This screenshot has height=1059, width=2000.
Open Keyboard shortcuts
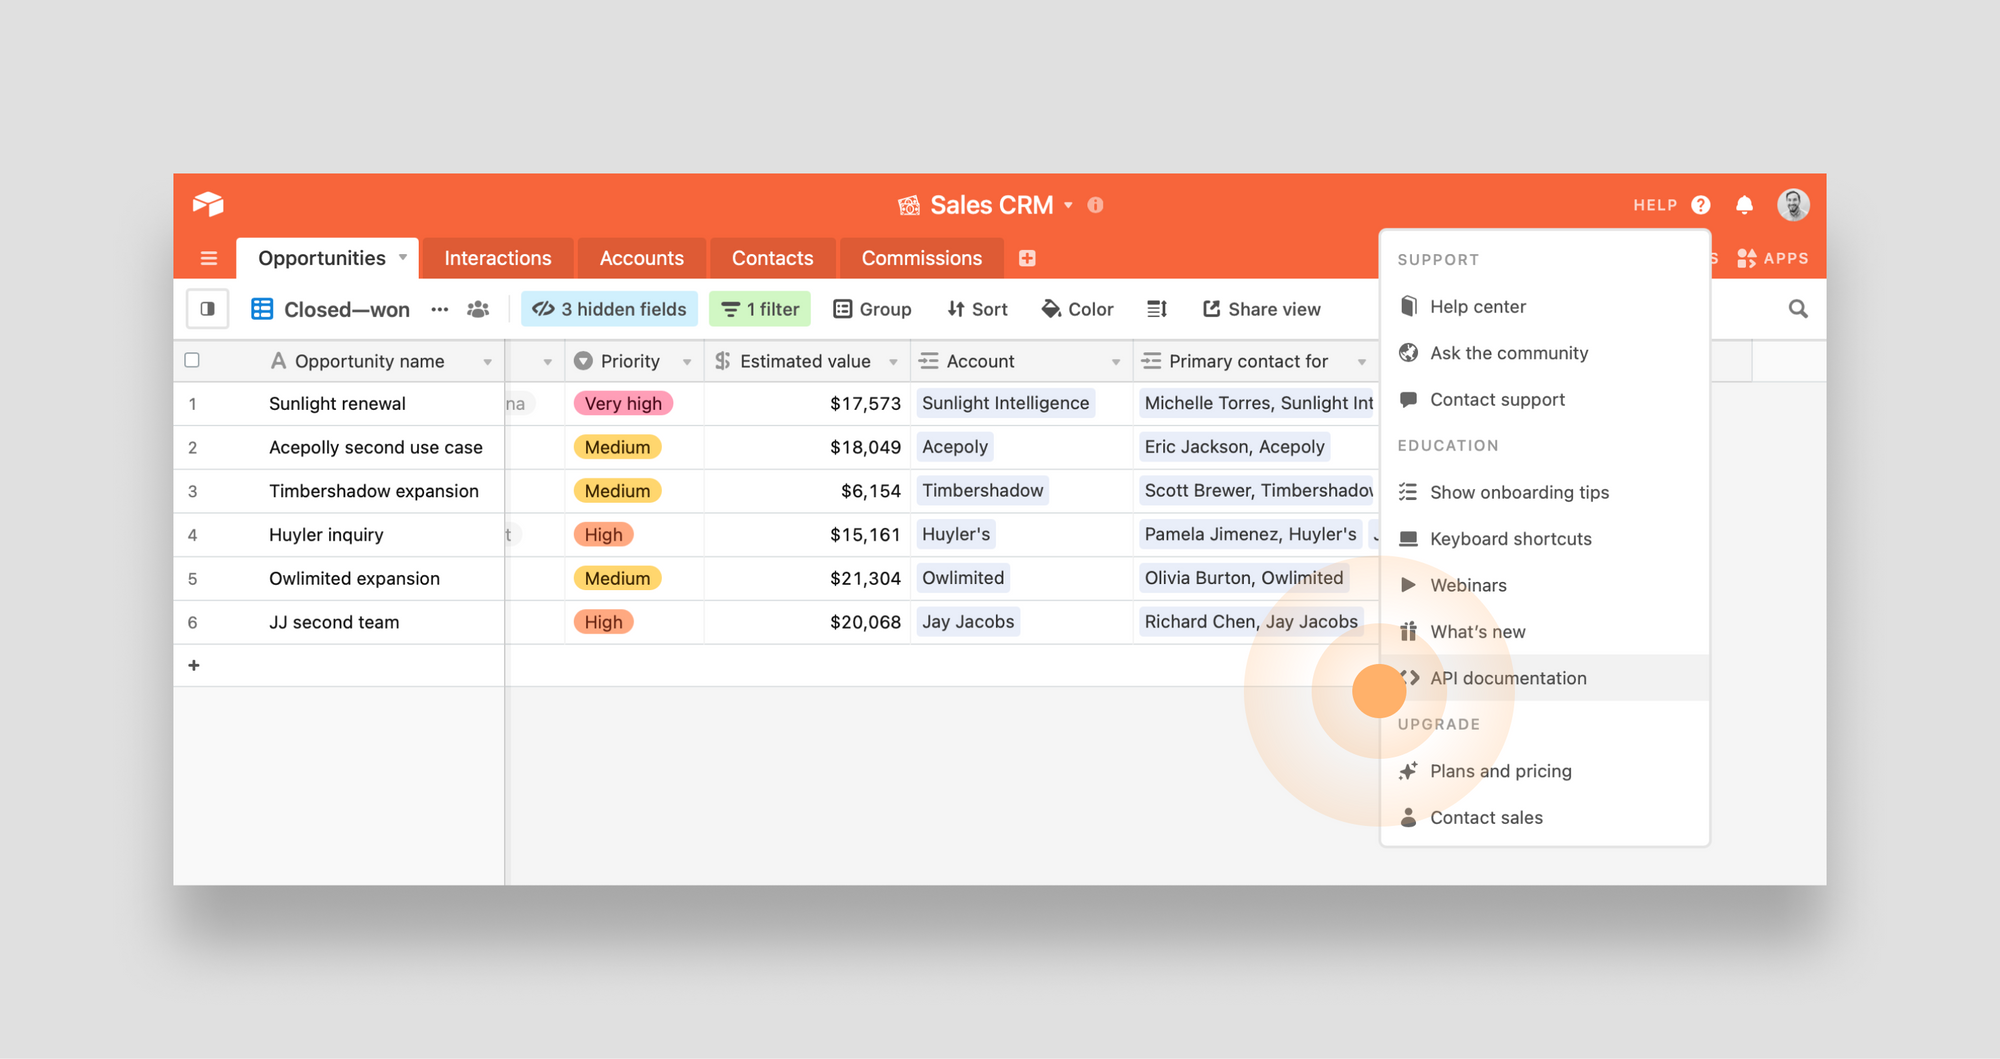[1545, 539]
